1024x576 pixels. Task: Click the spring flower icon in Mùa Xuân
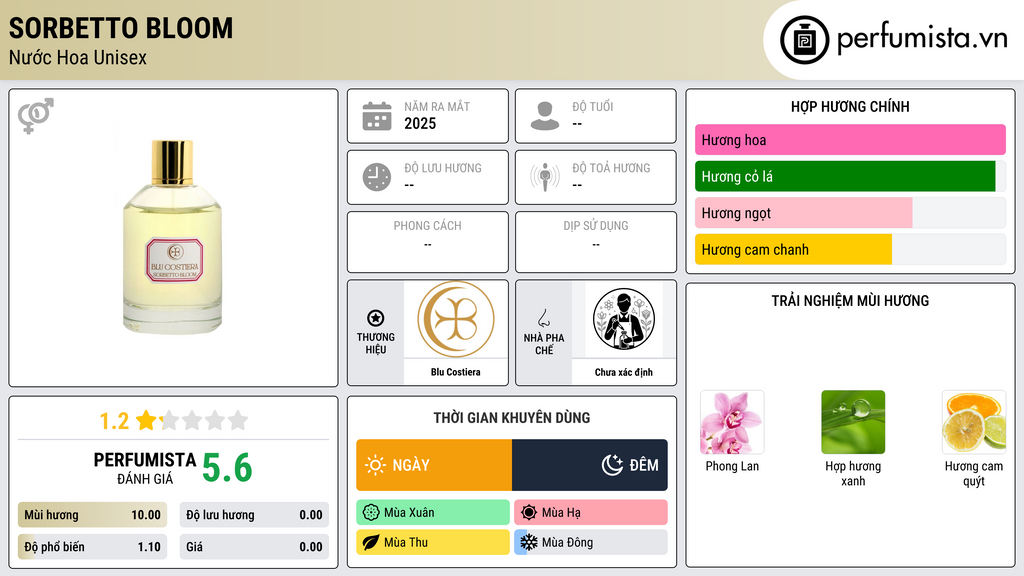[x=371, y=513]
